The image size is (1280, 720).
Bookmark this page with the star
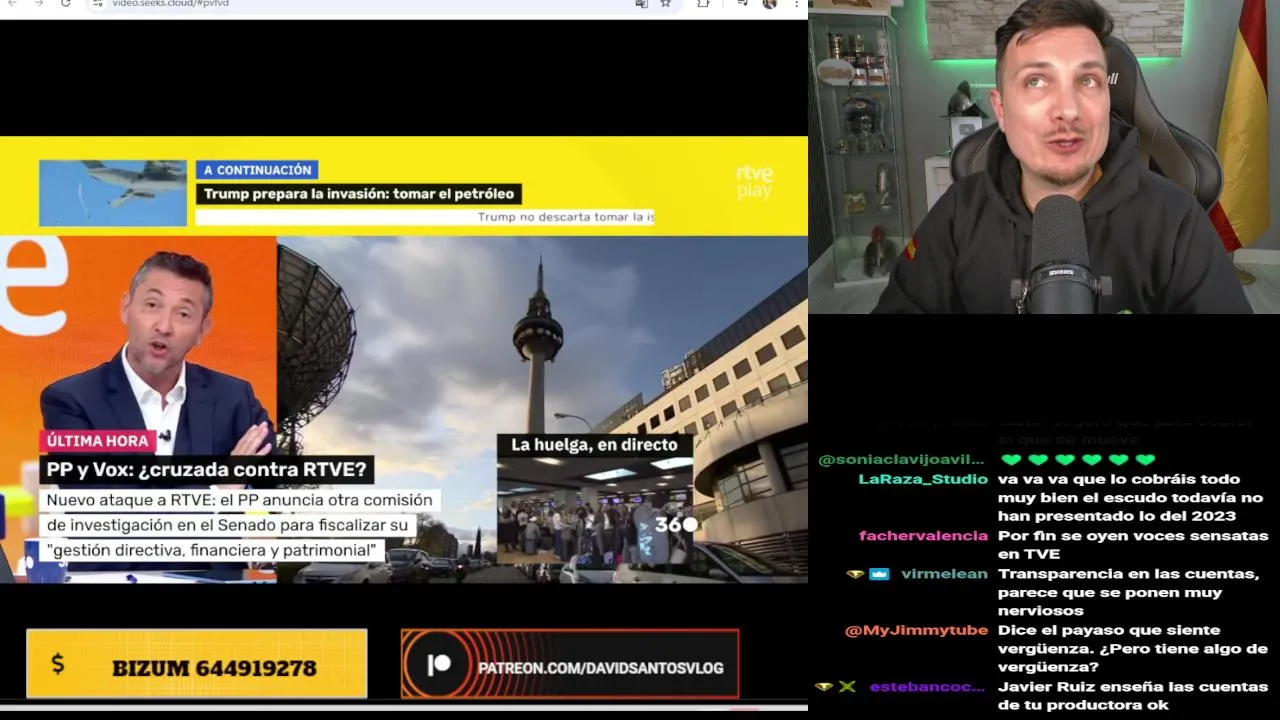point(666,4)
